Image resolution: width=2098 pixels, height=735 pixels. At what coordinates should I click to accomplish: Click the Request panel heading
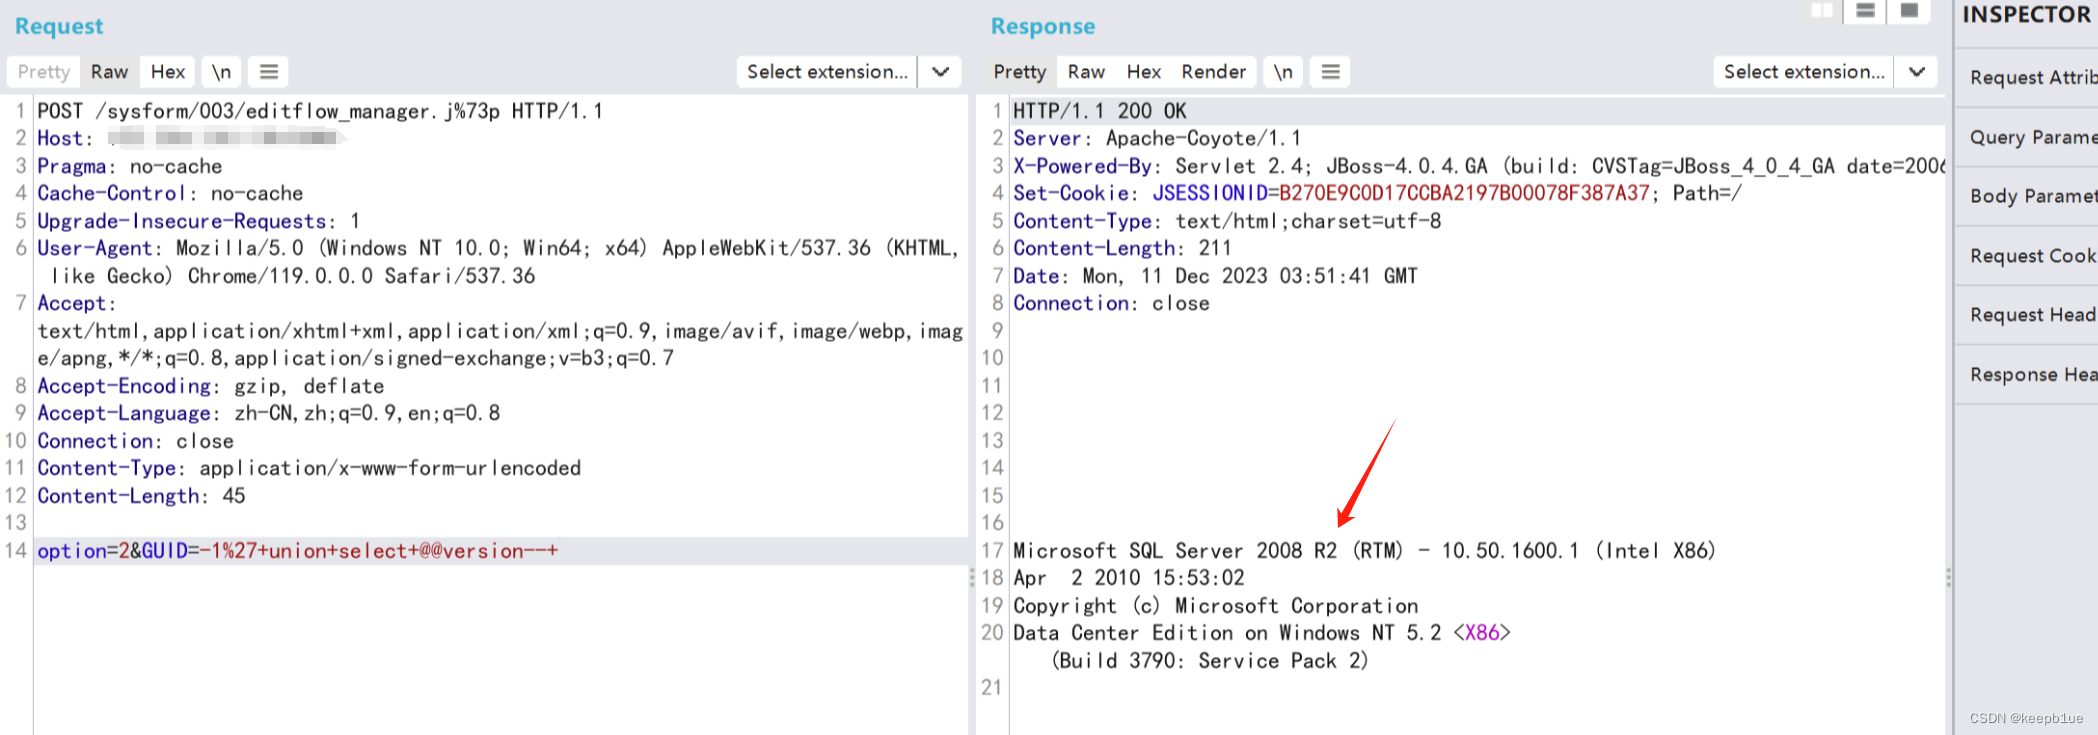click(x=59, y=26)
